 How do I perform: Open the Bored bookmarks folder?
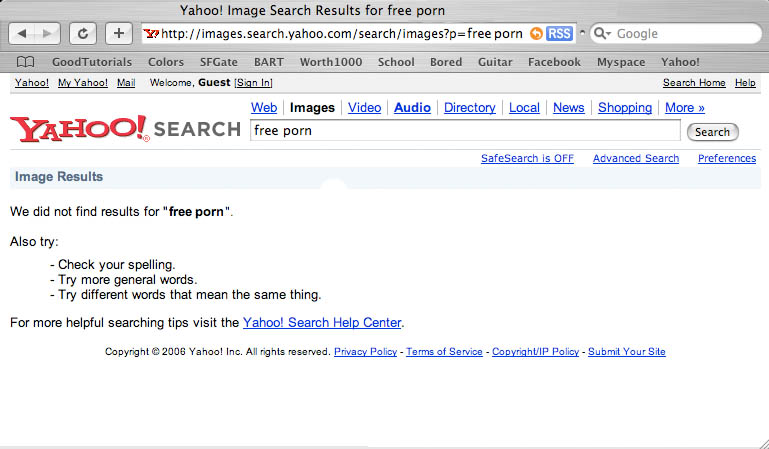[446, 62]
